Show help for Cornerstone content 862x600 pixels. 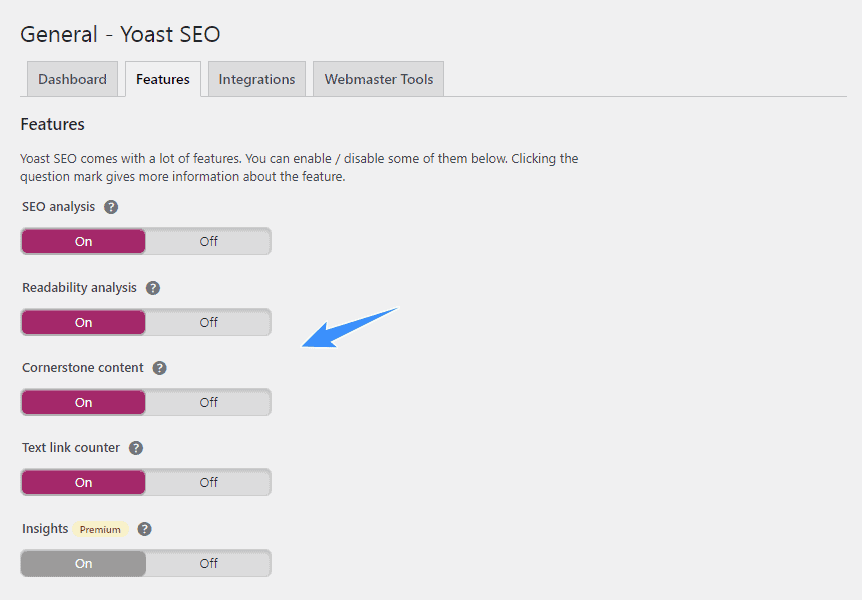(x=159, y=368)
